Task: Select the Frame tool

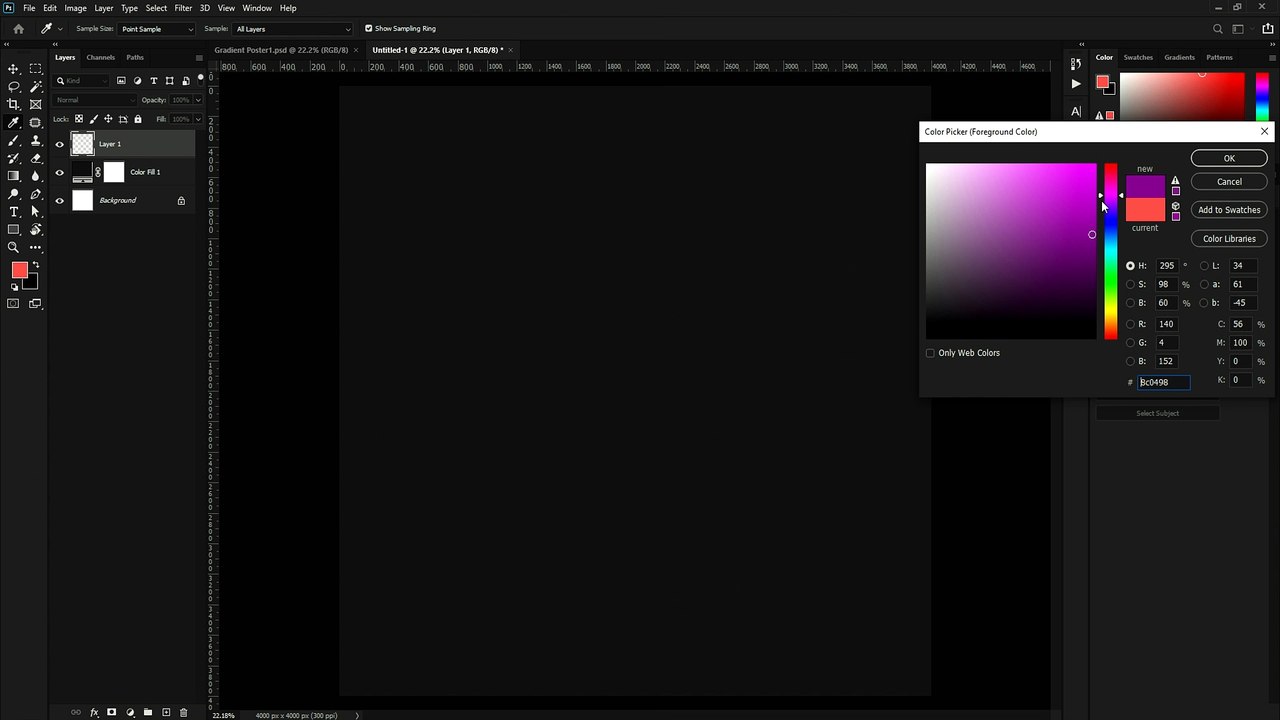Action: 36,104
